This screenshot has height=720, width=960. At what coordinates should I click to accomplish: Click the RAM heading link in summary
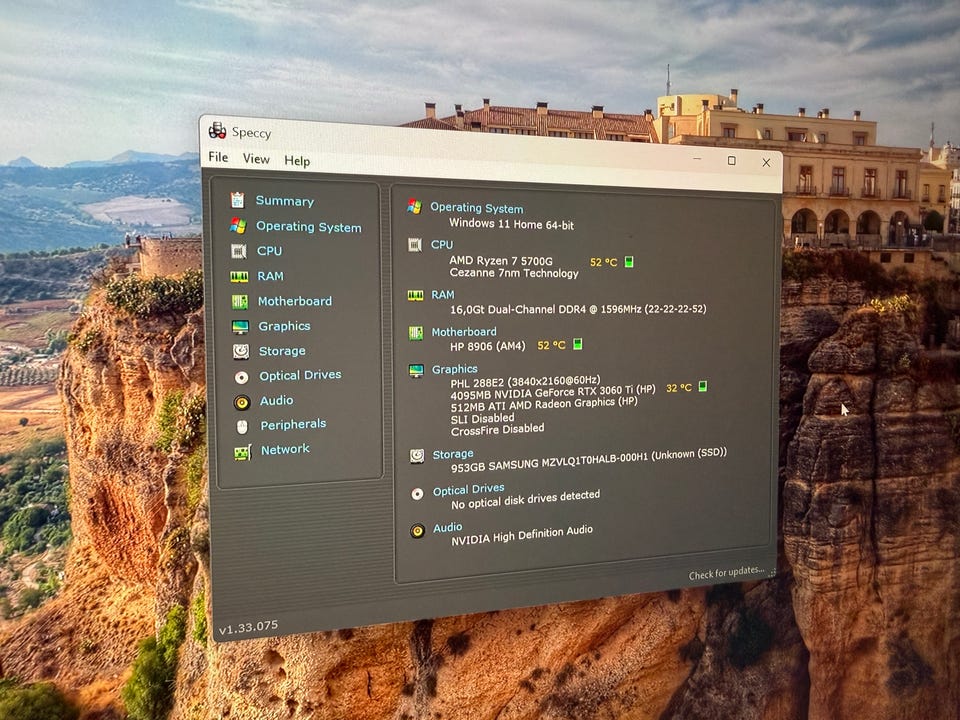[x=443, y=294]
